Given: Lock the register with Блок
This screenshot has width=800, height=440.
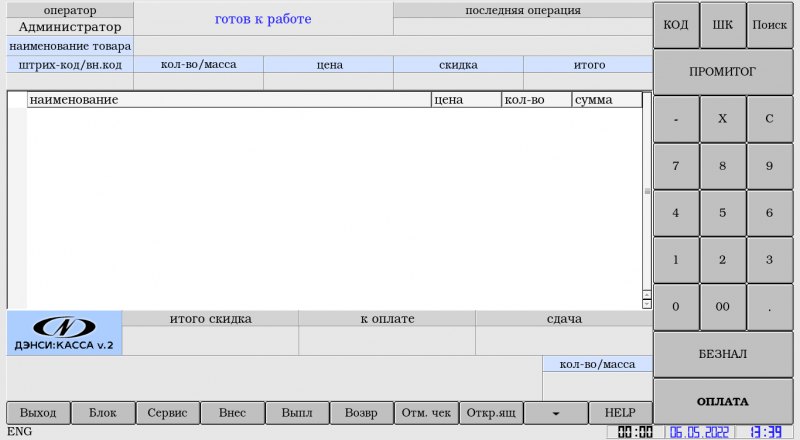Looking at the screenshot, I should pyautogui.click(x=103, y=413).
